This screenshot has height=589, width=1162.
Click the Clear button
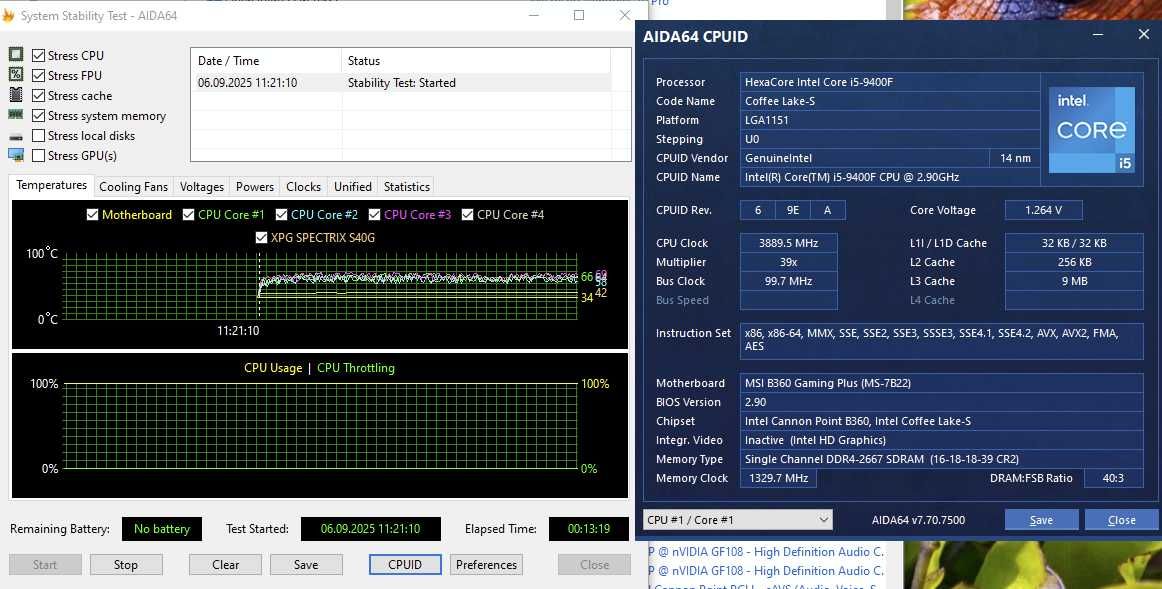(x=225, y=565)
